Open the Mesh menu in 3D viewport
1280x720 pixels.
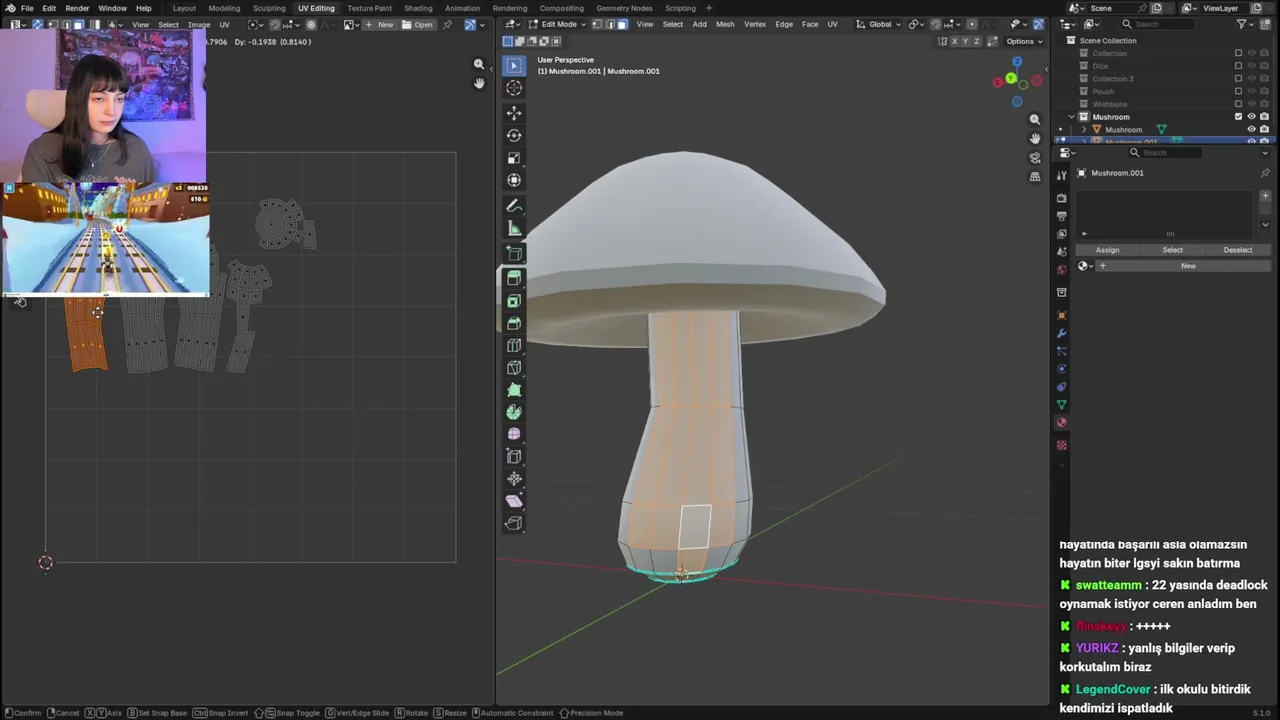coord(725,24)
